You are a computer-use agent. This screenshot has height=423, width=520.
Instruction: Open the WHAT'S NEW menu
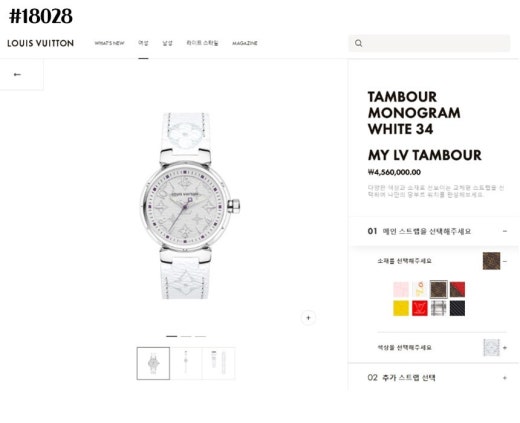pyautogui.click(x=109, y=43)
